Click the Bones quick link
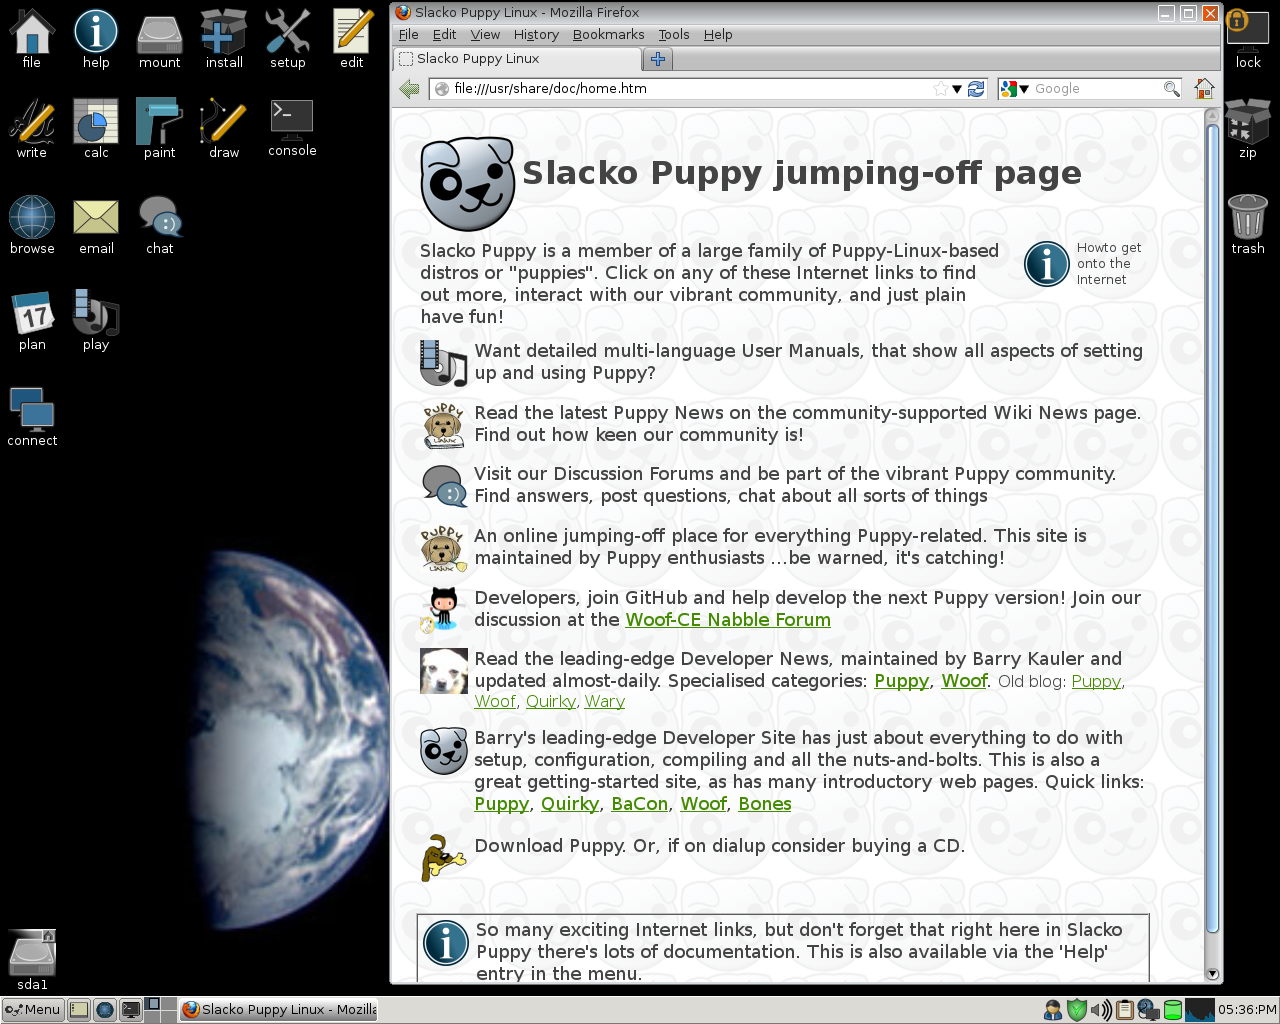 tap(765, 804)
